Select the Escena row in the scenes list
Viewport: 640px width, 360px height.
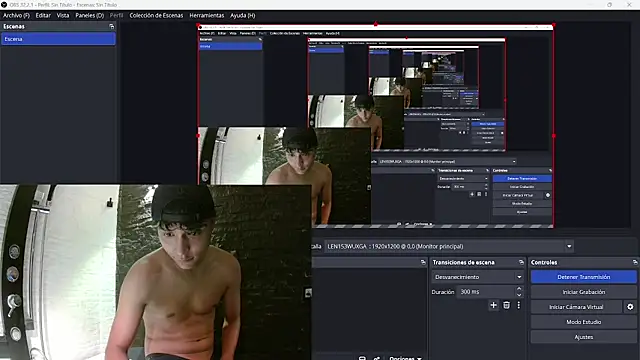(x=58, y=39)
